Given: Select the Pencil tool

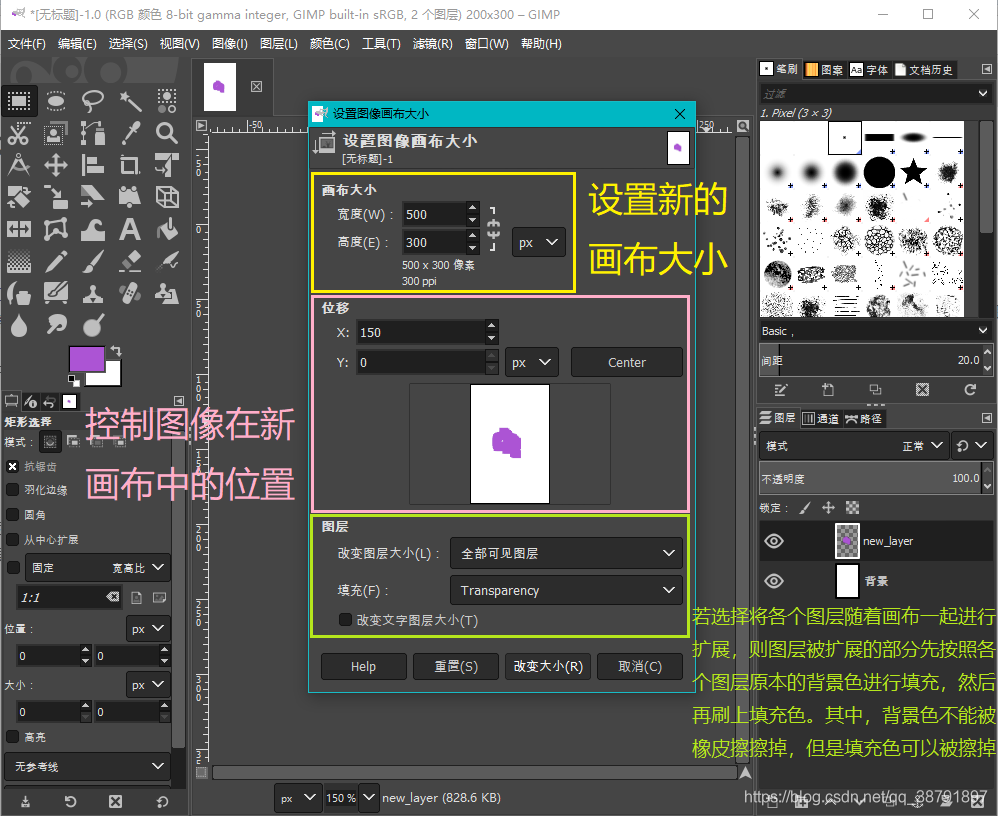Looking at the screenshot, I should 55,261.
